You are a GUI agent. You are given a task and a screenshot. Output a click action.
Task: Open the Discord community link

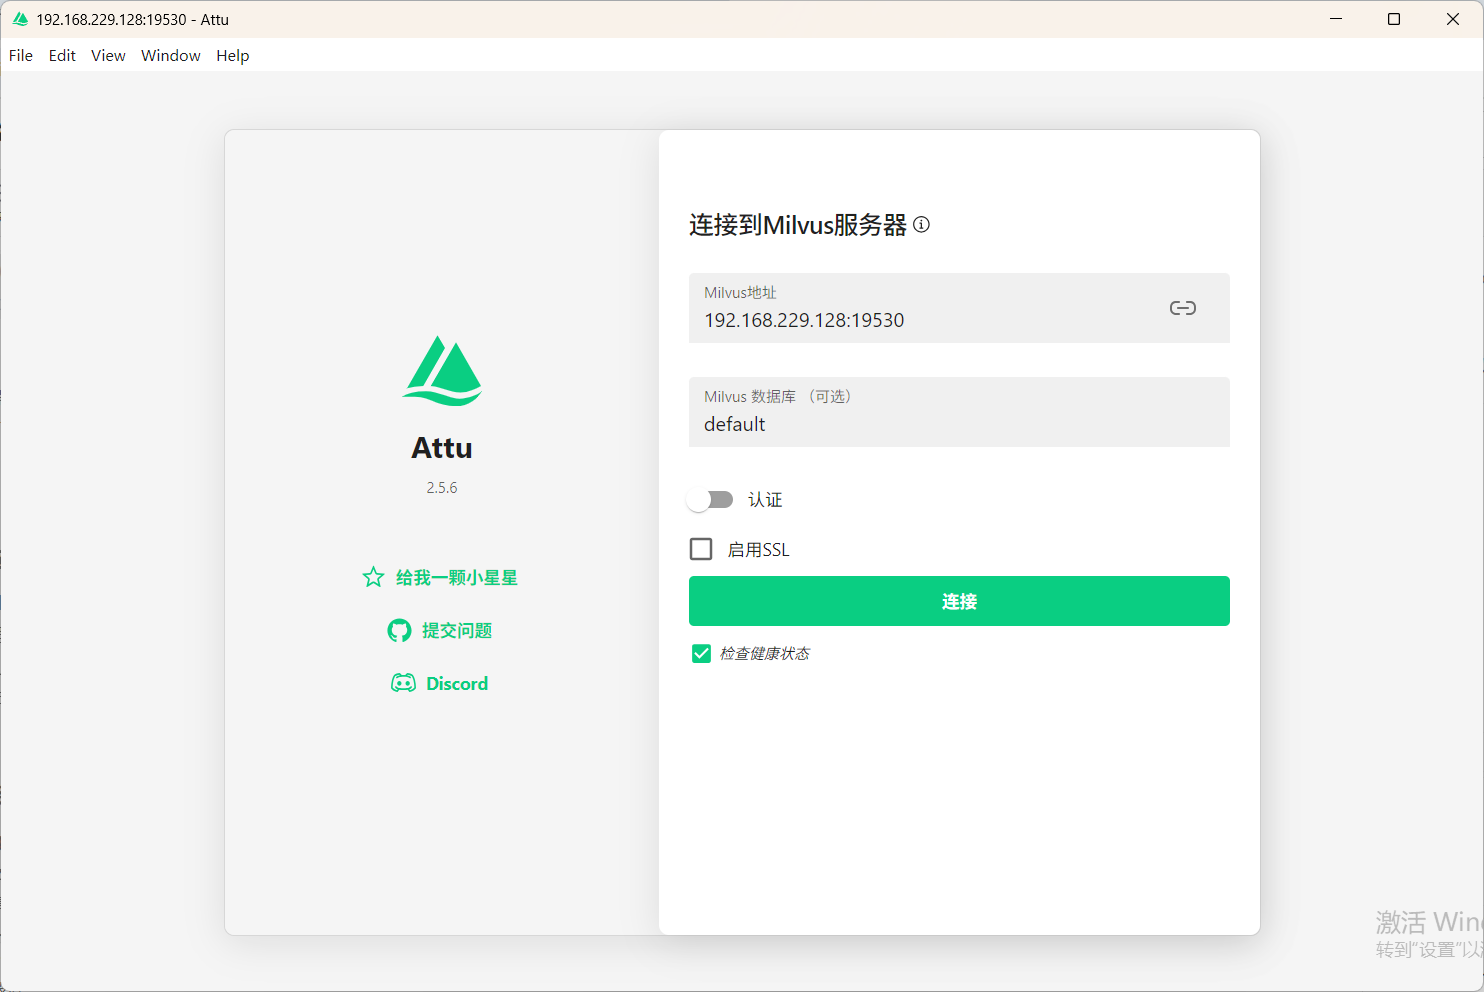456,682
